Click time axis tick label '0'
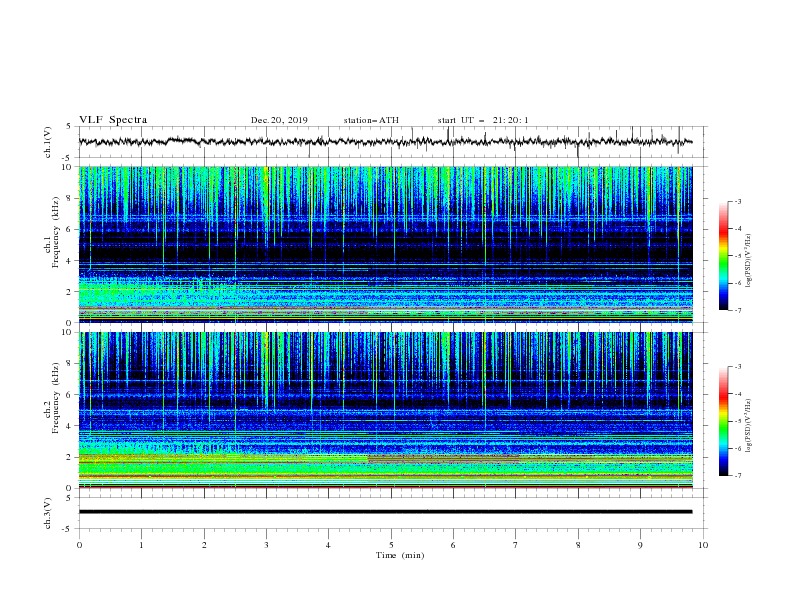 79,545
